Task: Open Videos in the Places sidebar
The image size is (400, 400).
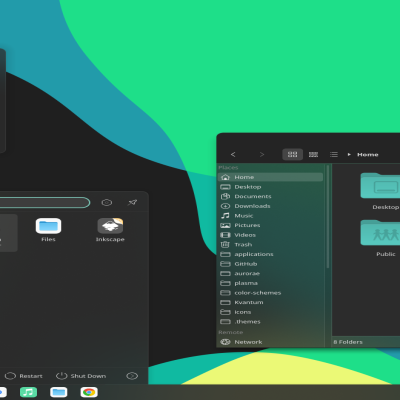Action: [270, 235]
